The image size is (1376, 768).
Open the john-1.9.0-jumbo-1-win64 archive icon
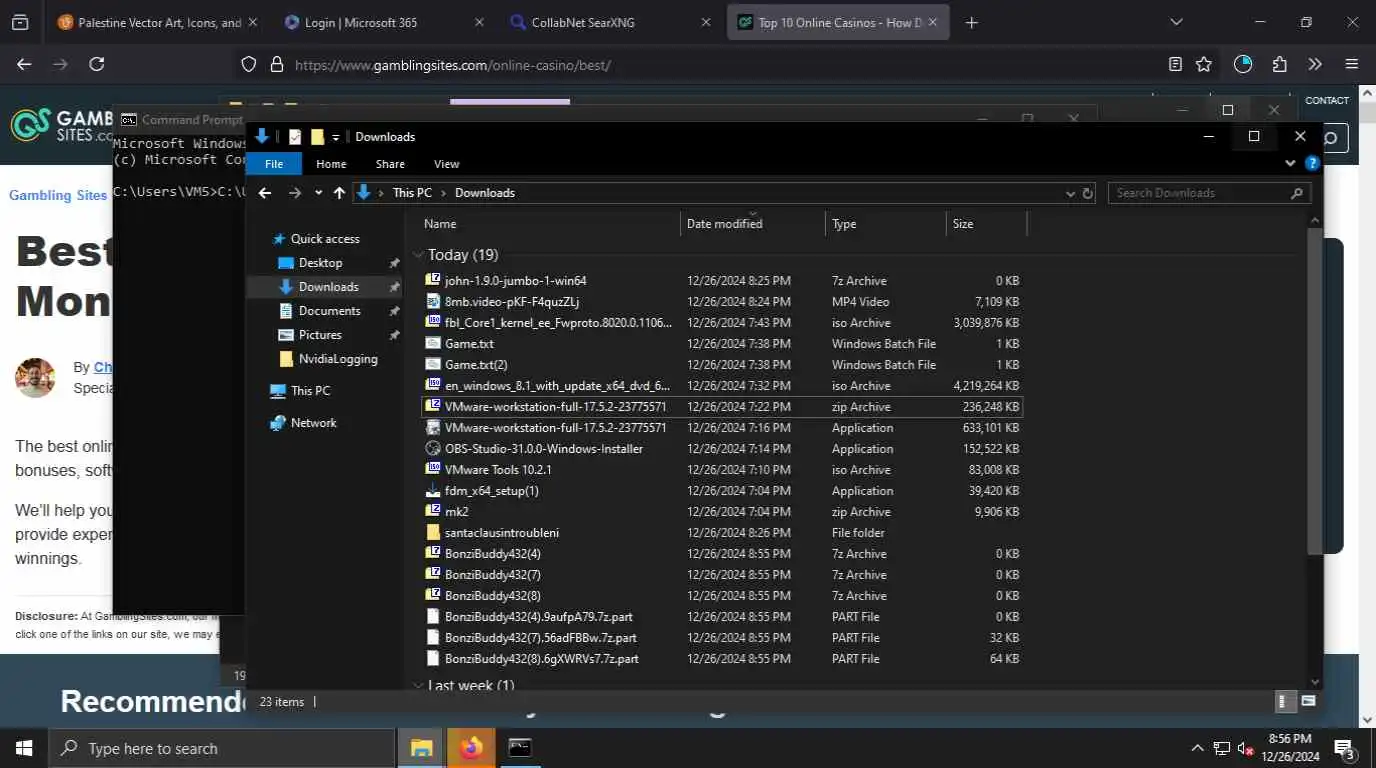point(433,281)
